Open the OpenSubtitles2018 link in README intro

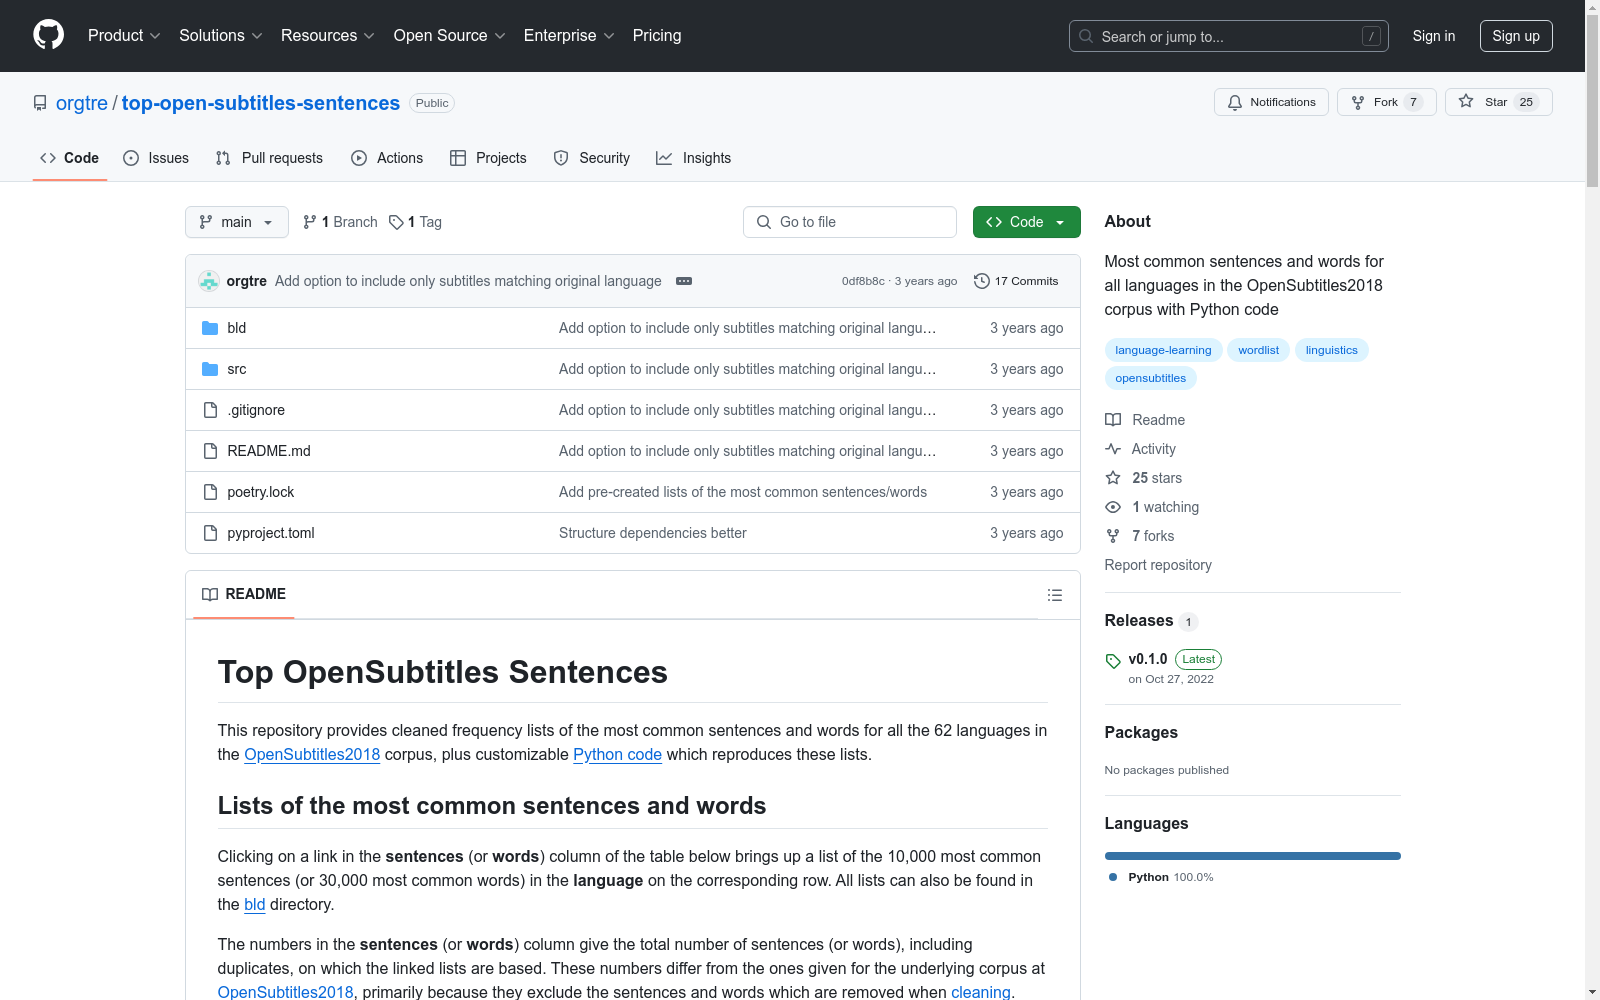point(312,754)
